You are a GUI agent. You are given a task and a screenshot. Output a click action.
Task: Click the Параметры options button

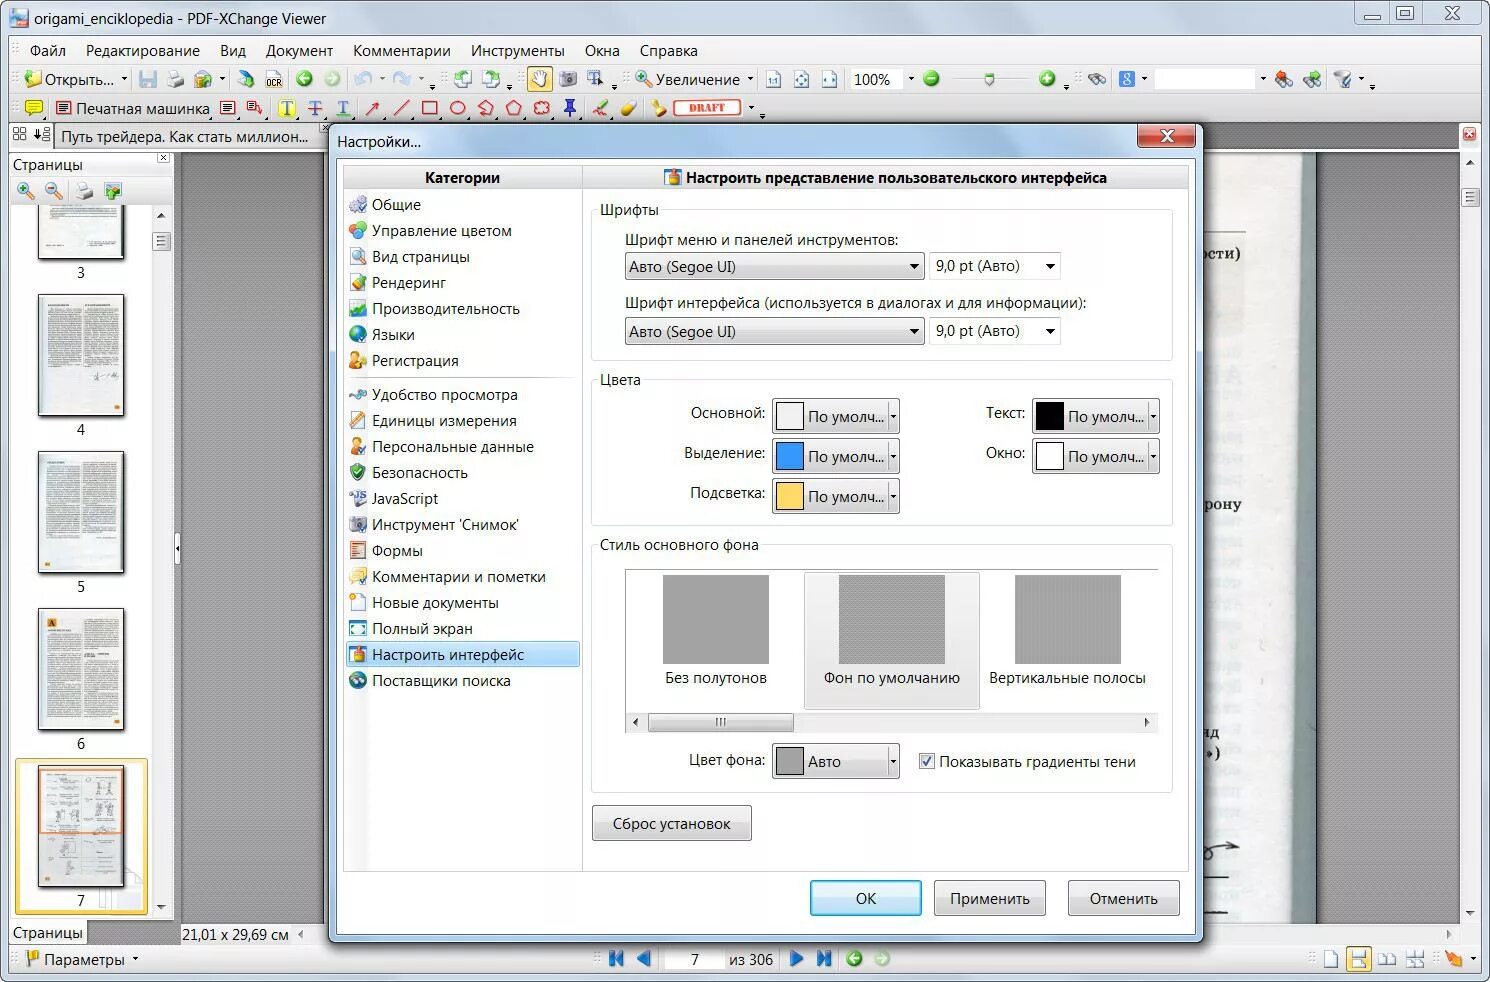click(82, 959)
